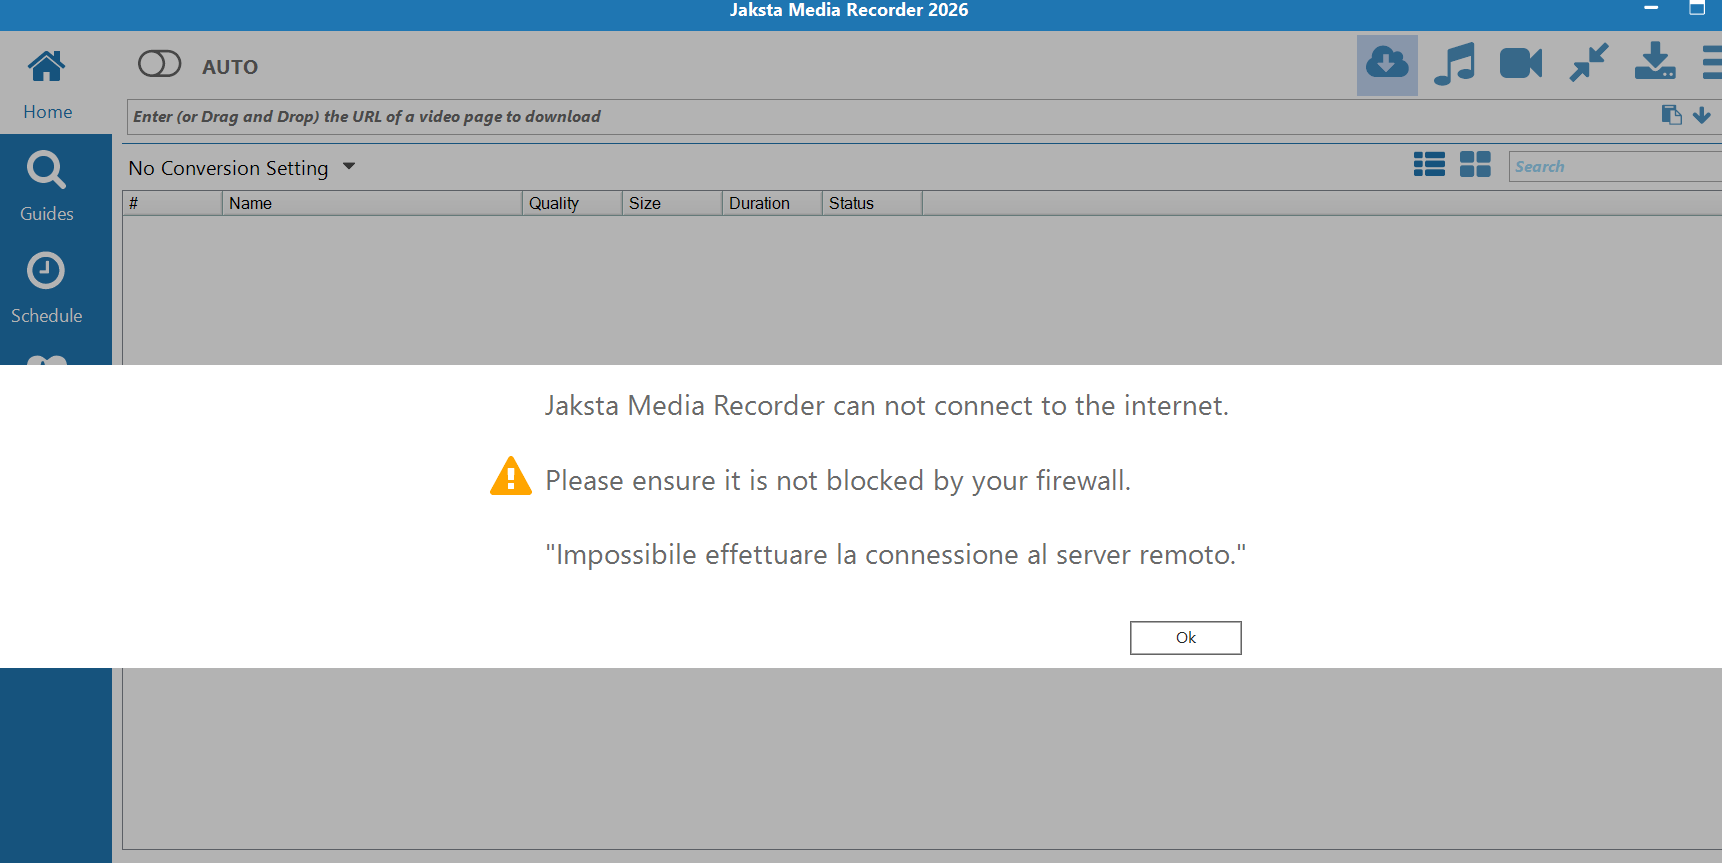Click the 'blocked by your firewall' message

tap(838, 481)
